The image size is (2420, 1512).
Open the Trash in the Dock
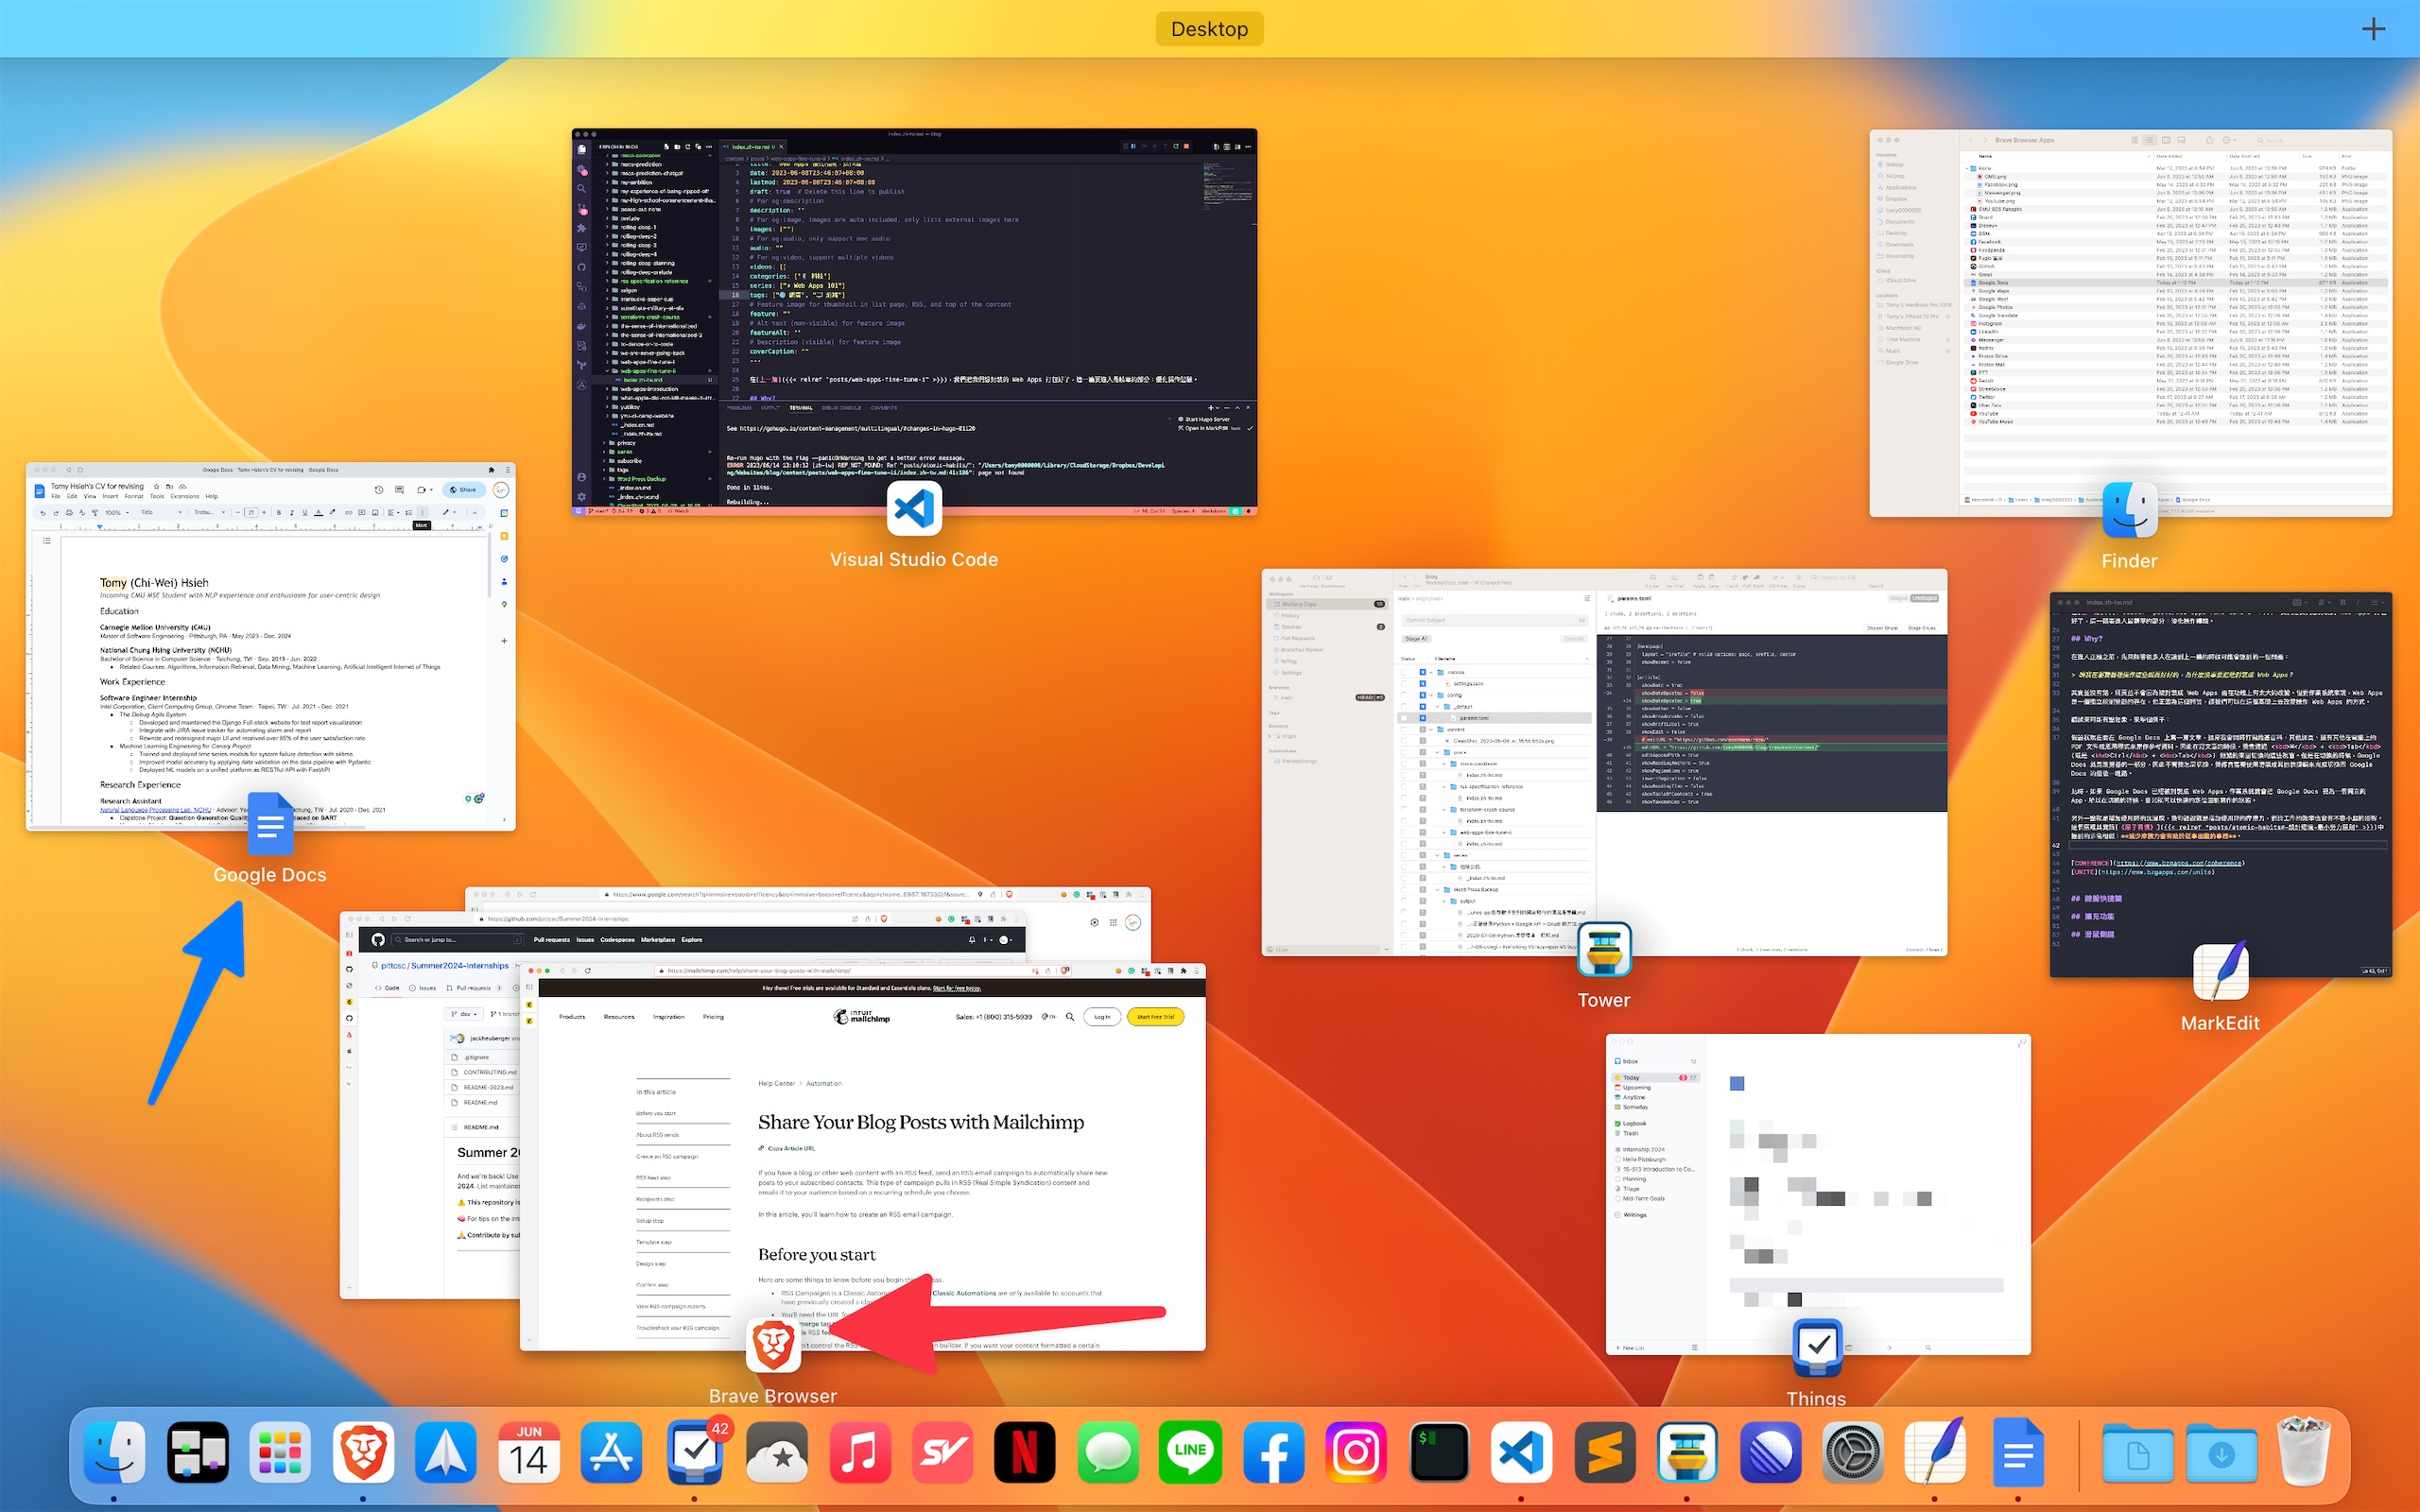[2304, 1452]
